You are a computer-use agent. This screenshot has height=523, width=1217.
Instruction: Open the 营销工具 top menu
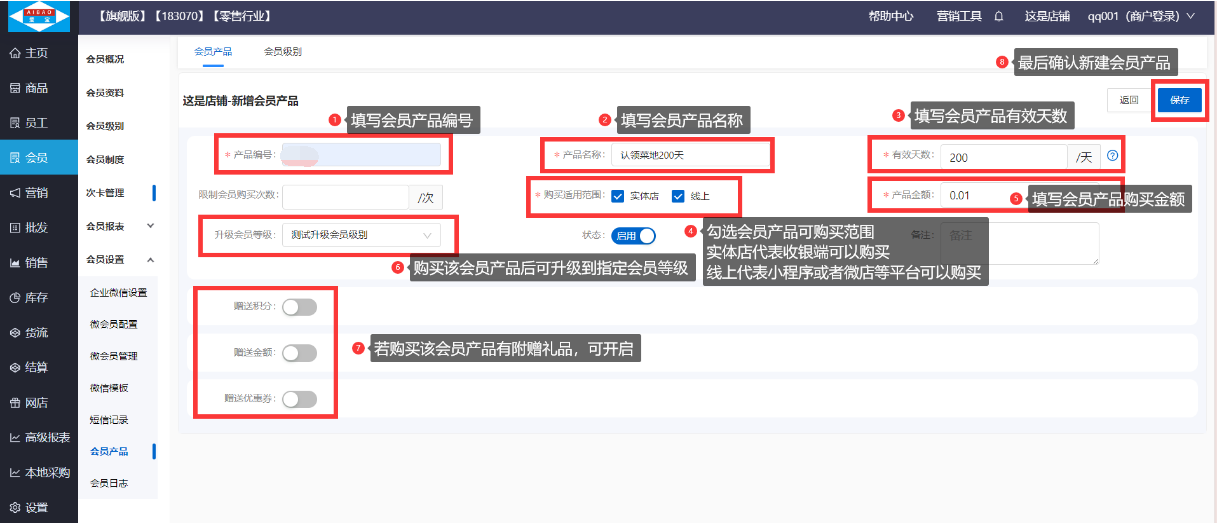[959, 17]
